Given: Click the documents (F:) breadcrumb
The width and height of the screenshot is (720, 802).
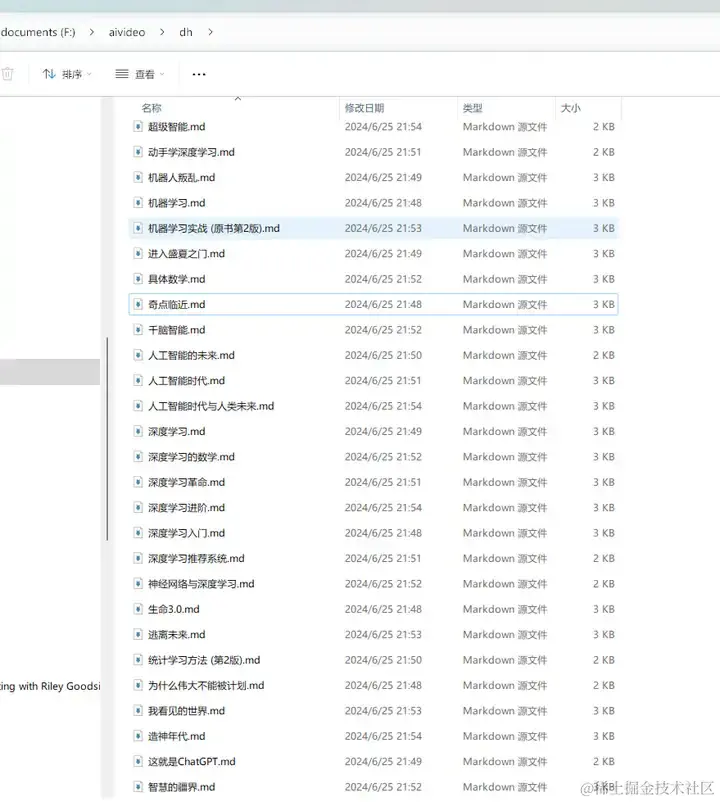Looking at the screenshot, I should (38, 32).
